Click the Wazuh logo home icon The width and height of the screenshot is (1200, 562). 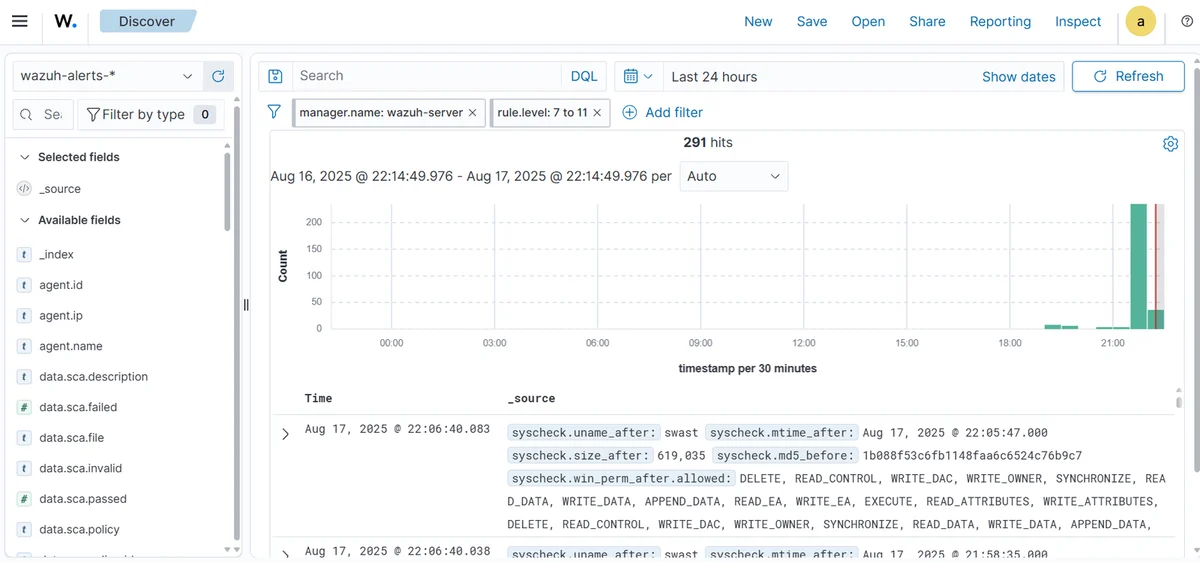65,21
